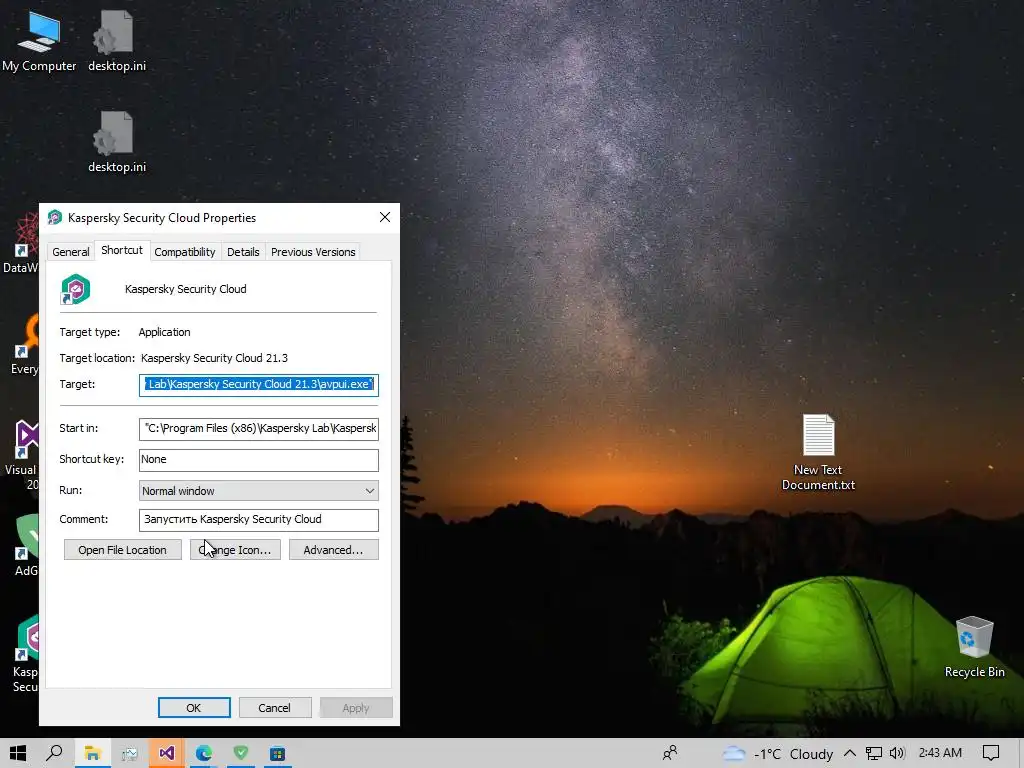1024x768 pixels.
Task: Focus the Shortcut key field
Action: 259,460
